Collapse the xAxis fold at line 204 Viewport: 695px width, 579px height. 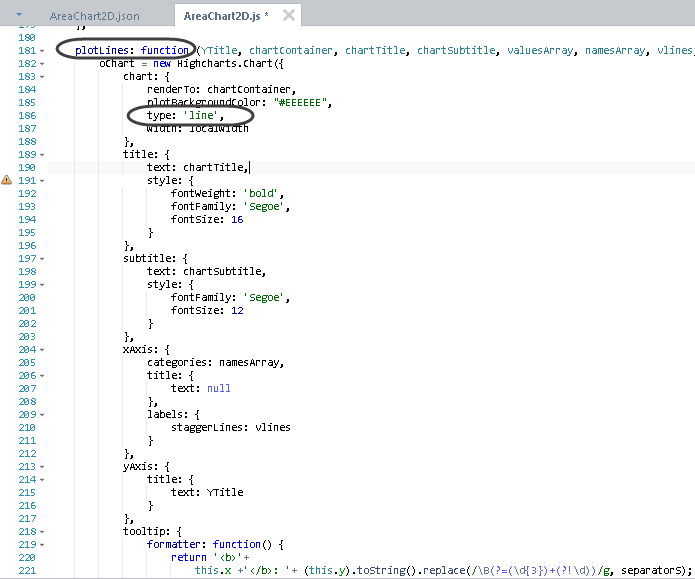coord(42,350)
